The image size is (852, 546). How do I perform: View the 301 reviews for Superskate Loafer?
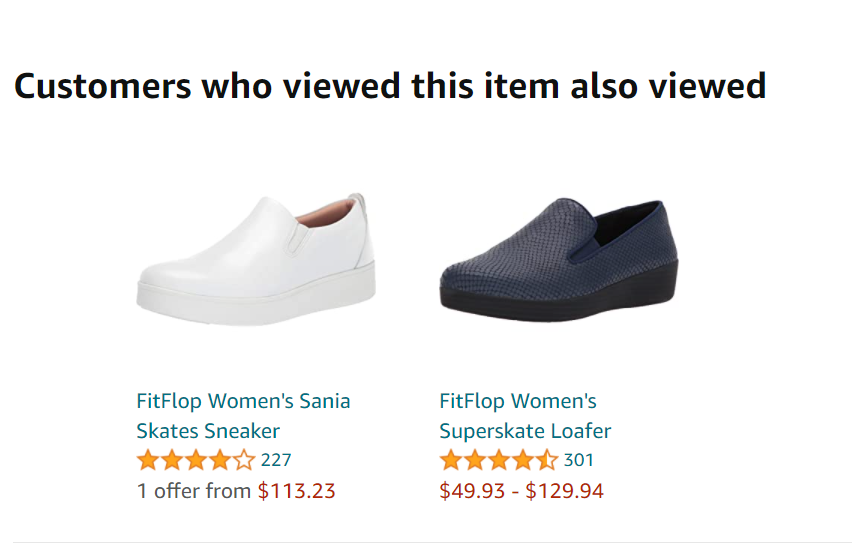(x=579, y=461)
